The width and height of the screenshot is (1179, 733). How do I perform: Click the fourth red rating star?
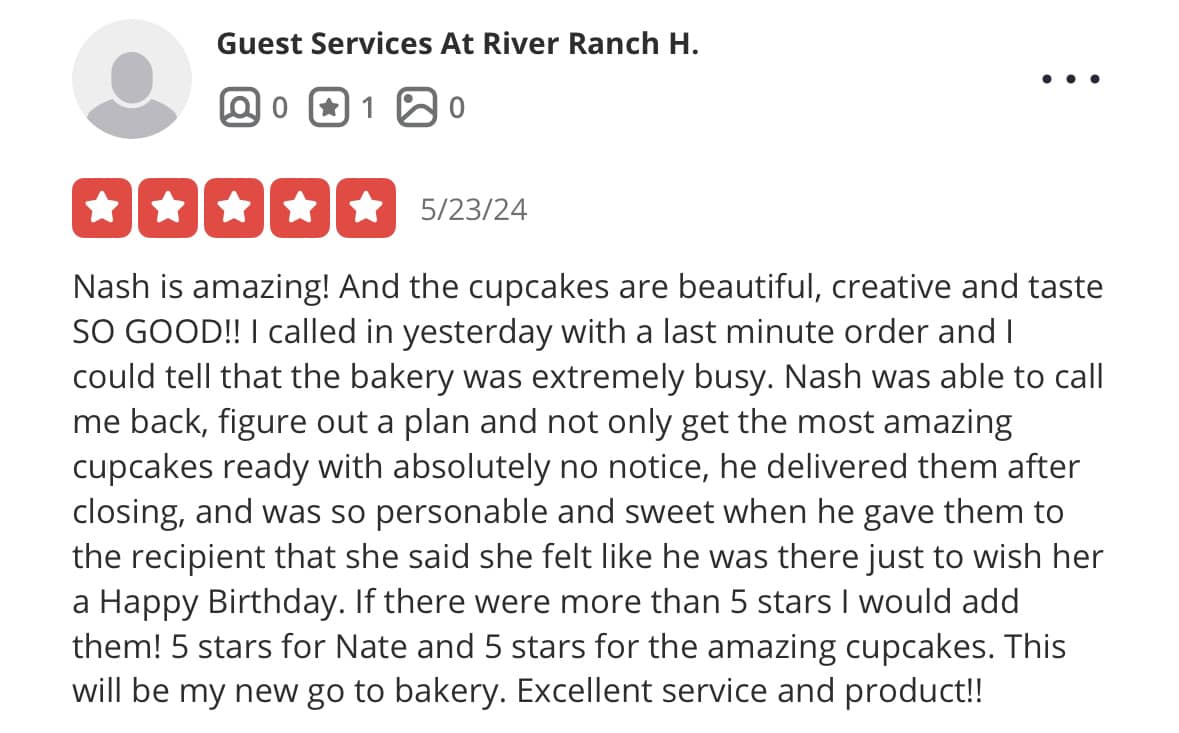300,208
